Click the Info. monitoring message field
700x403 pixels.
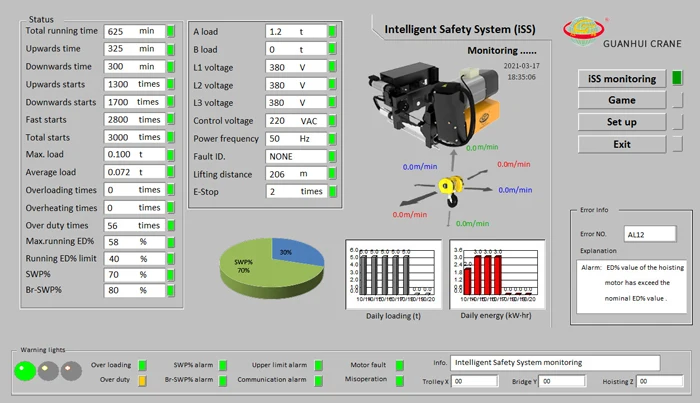tap(555, 363)
